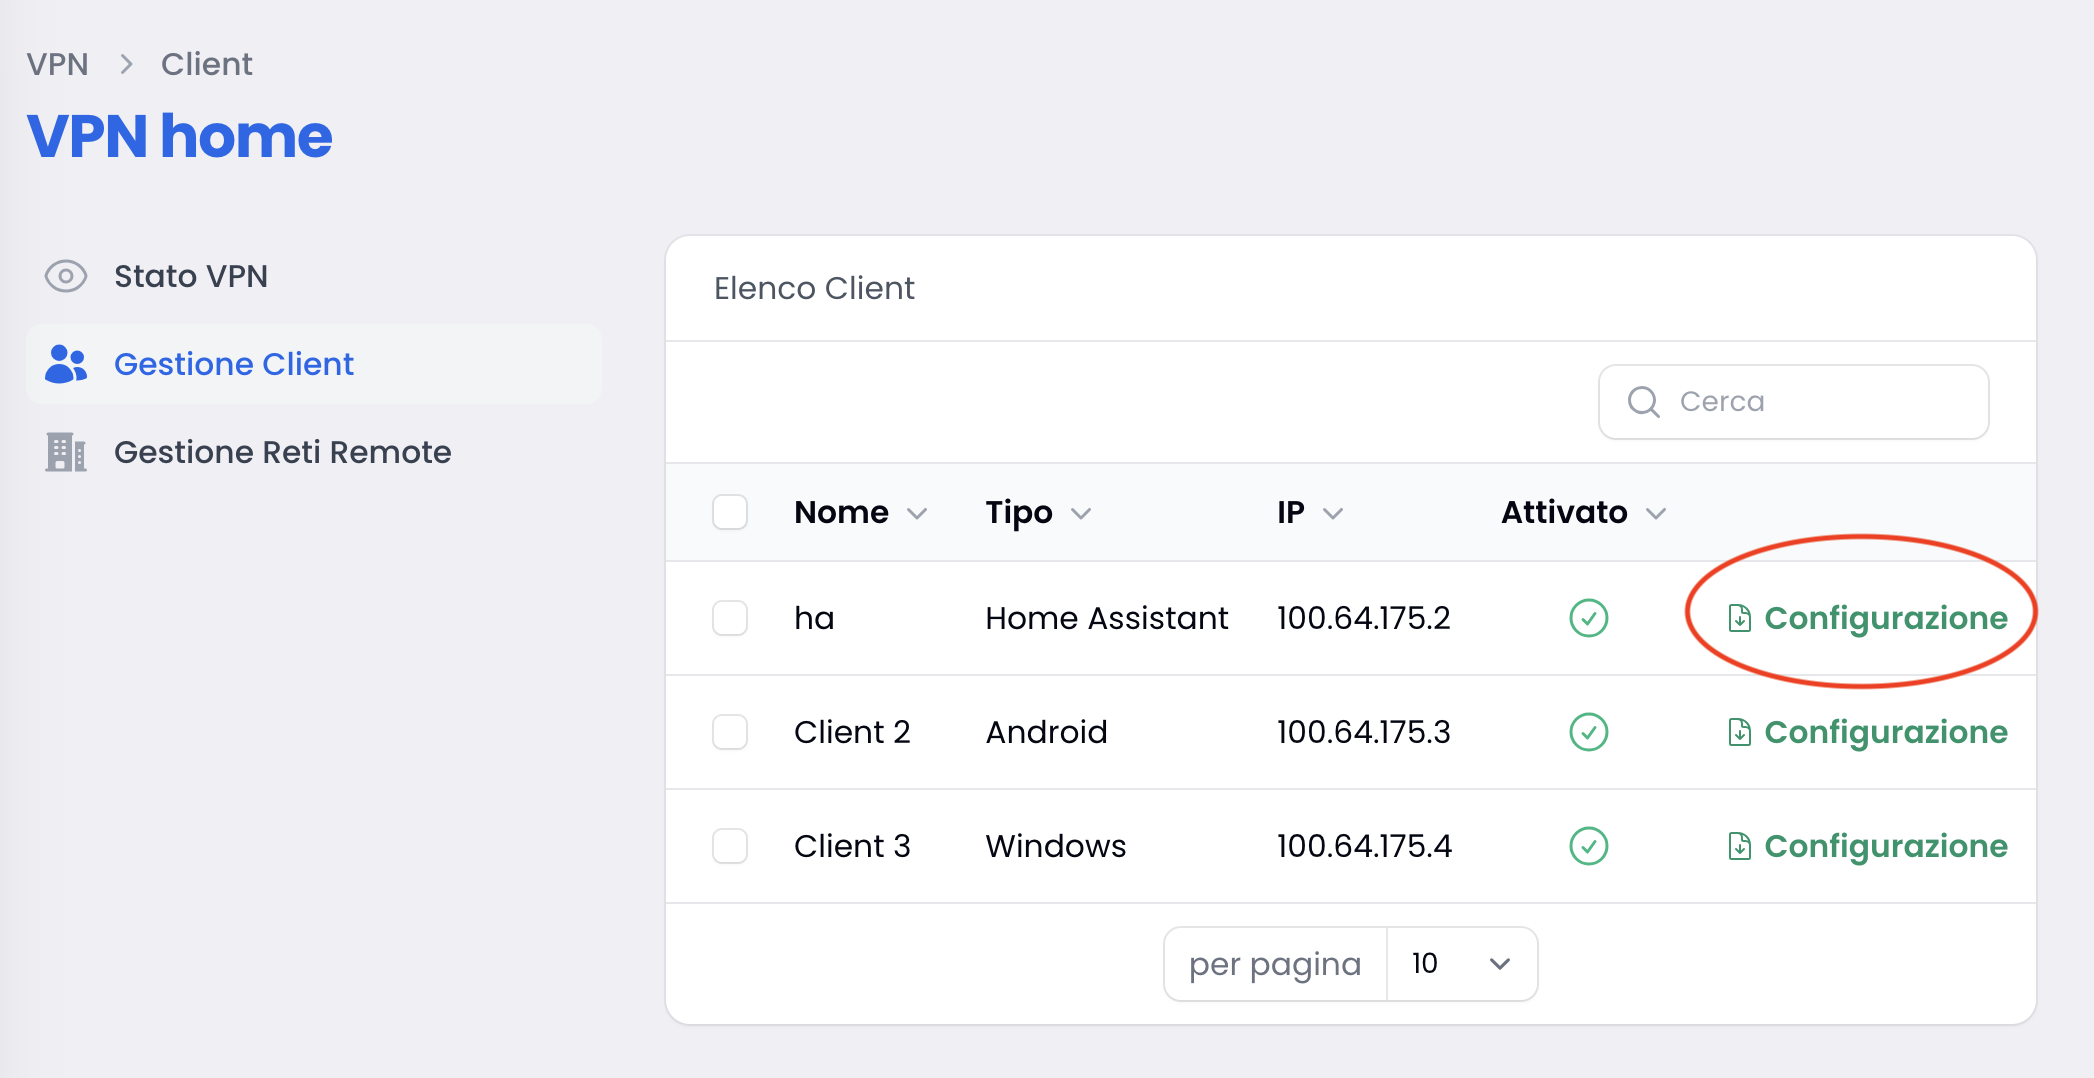Viewport: 2094px width, 1078px height.
Task: Click the per pagina label
Action: point(1275,964)
